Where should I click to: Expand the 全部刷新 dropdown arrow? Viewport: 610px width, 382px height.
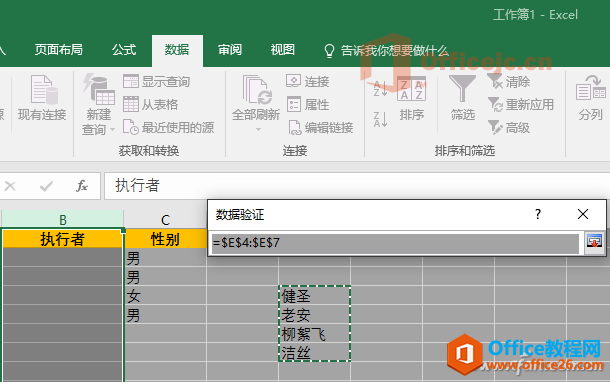pyautogui.click(x=258, y=130)
